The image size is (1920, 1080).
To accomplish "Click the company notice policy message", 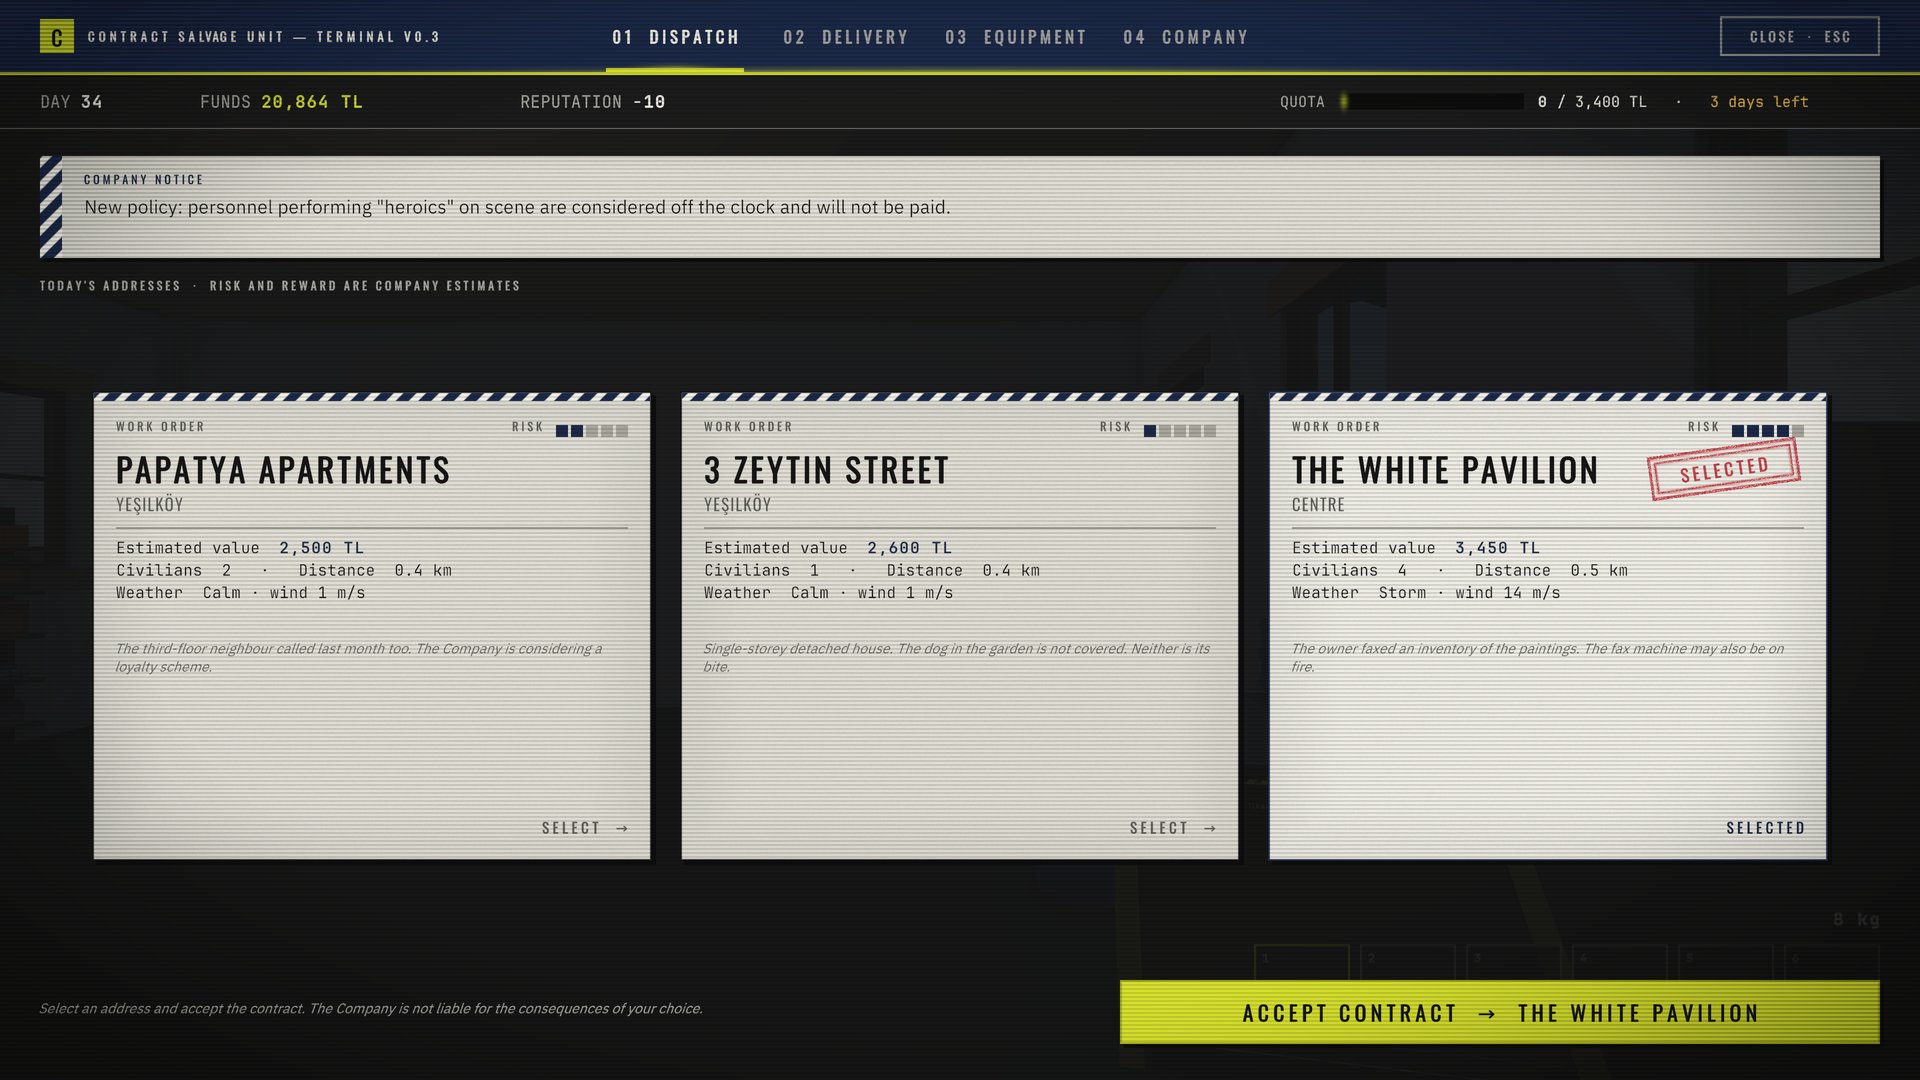I will (517, 207).
